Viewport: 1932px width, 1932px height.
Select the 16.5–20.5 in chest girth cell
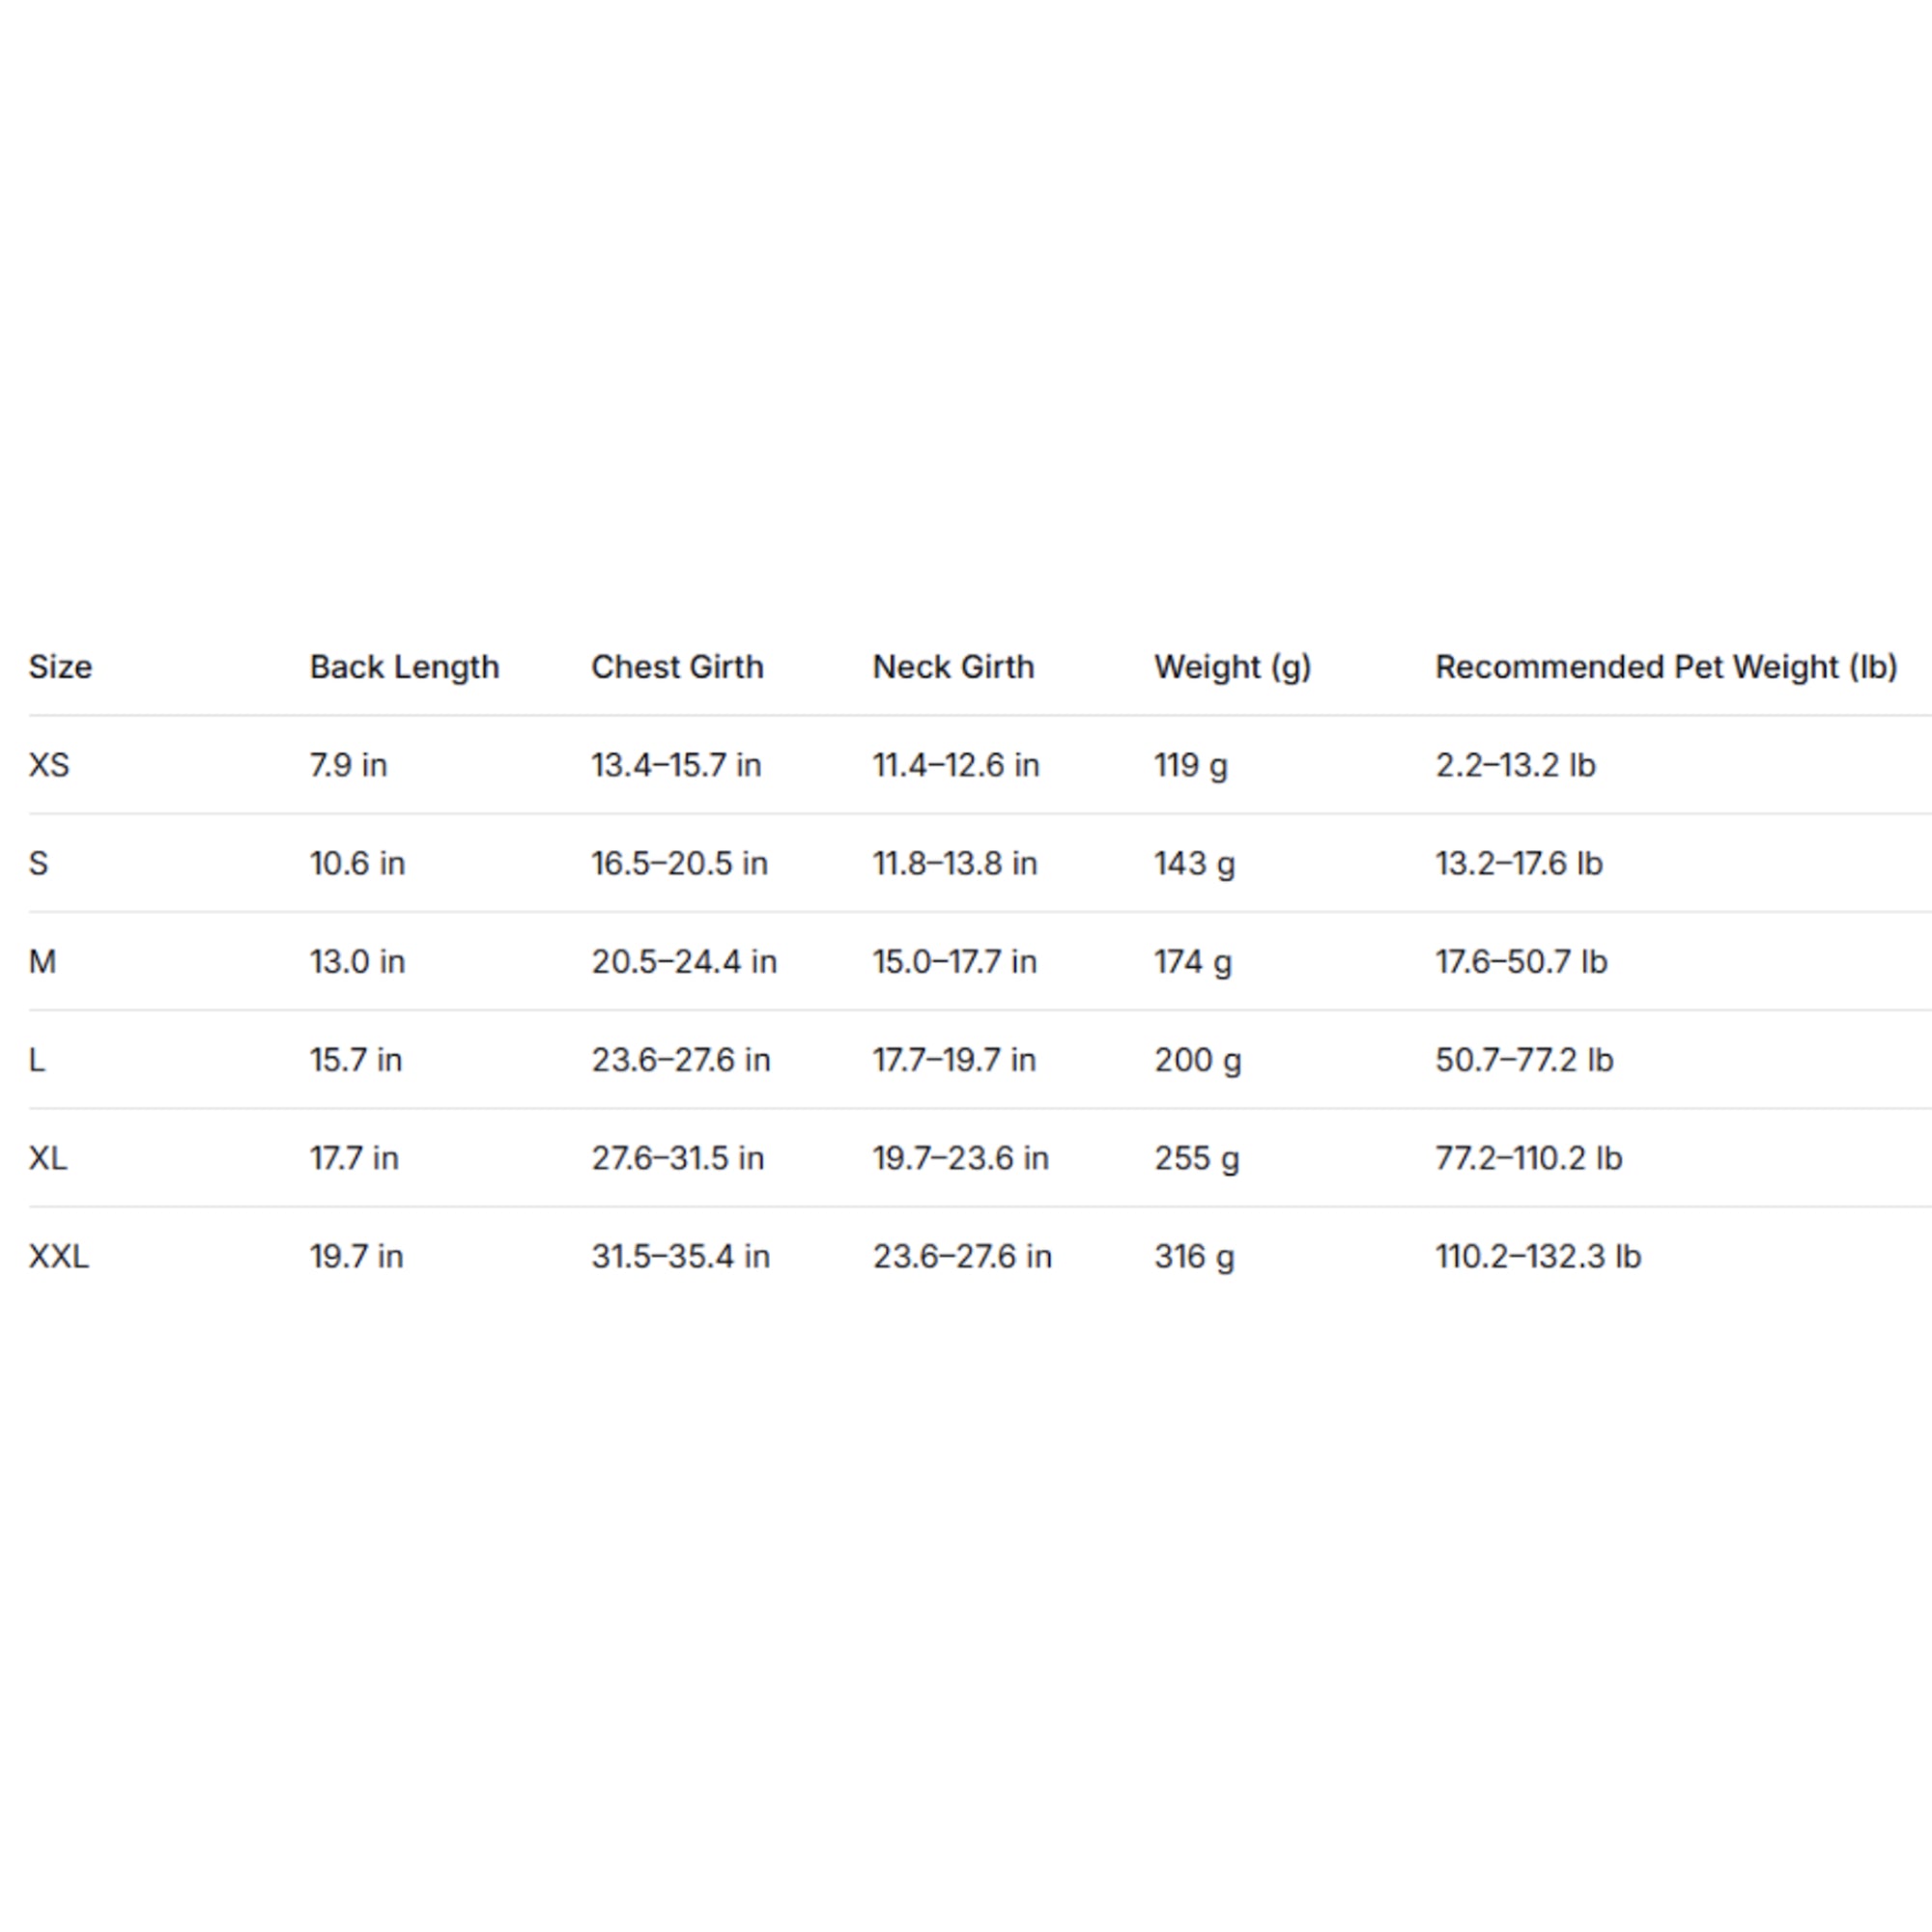pos(679,863)
